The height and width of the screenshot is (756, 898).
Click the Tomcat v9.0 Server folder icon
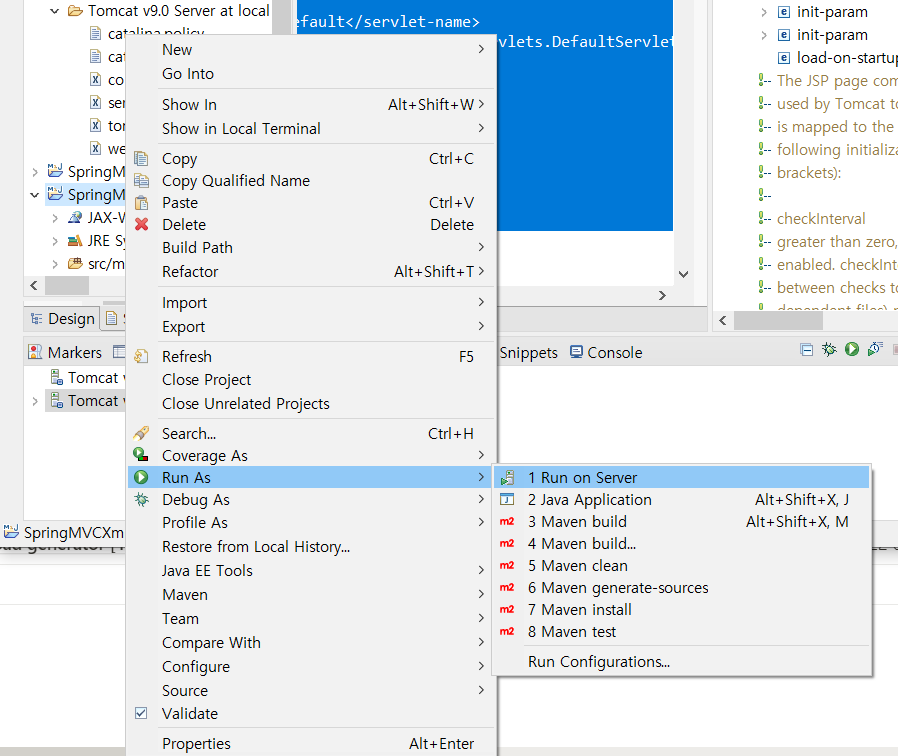[75, 11]
